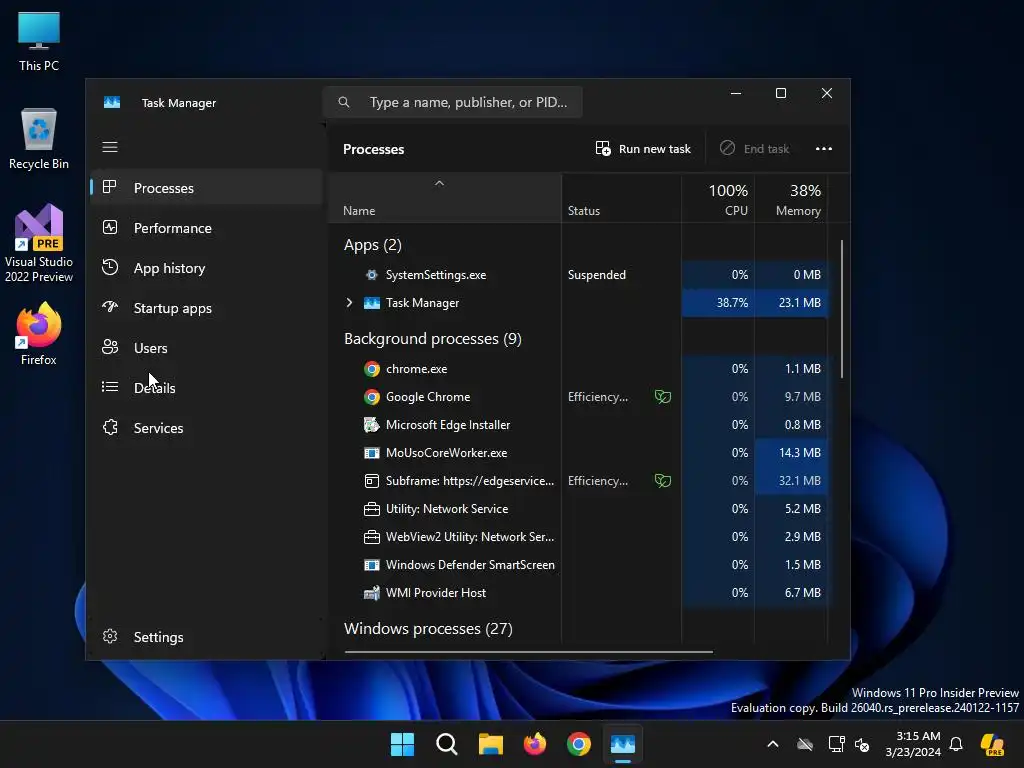Select WebView2 Utility: Network Service row
The height and width of the screenshot is (768, 1024).
[x=579, y=537]
